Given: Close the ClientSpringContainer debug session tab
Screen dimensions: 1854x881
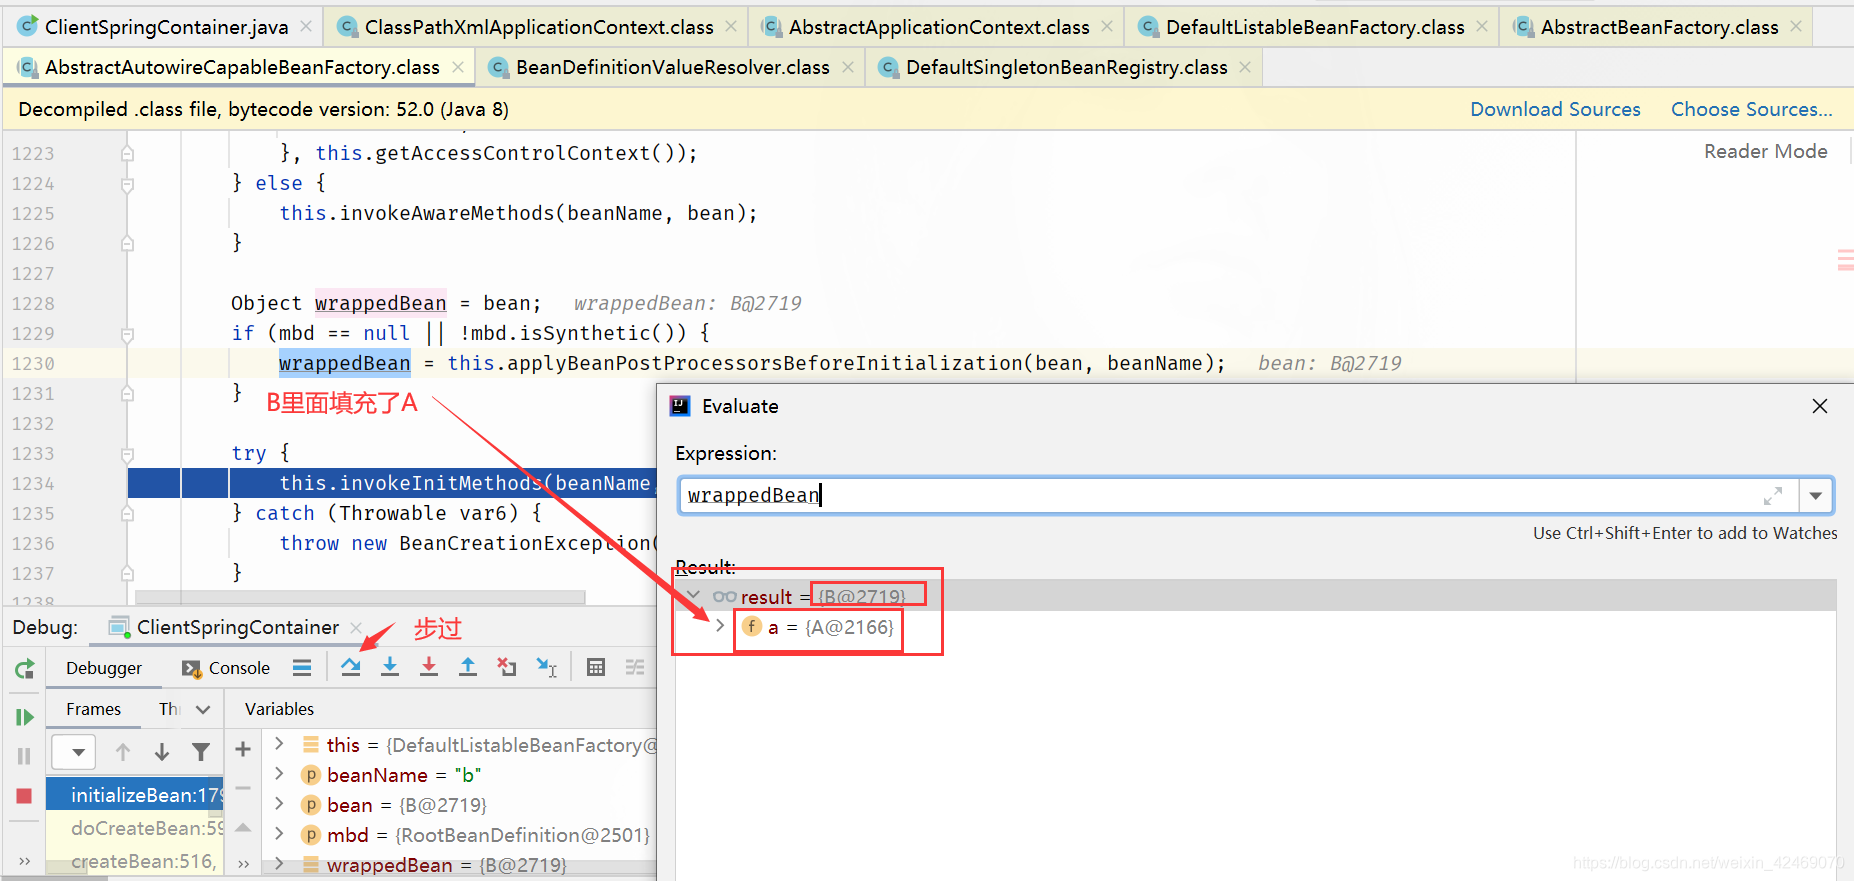Looking at the screenshot, I should (x=356, y=628).
